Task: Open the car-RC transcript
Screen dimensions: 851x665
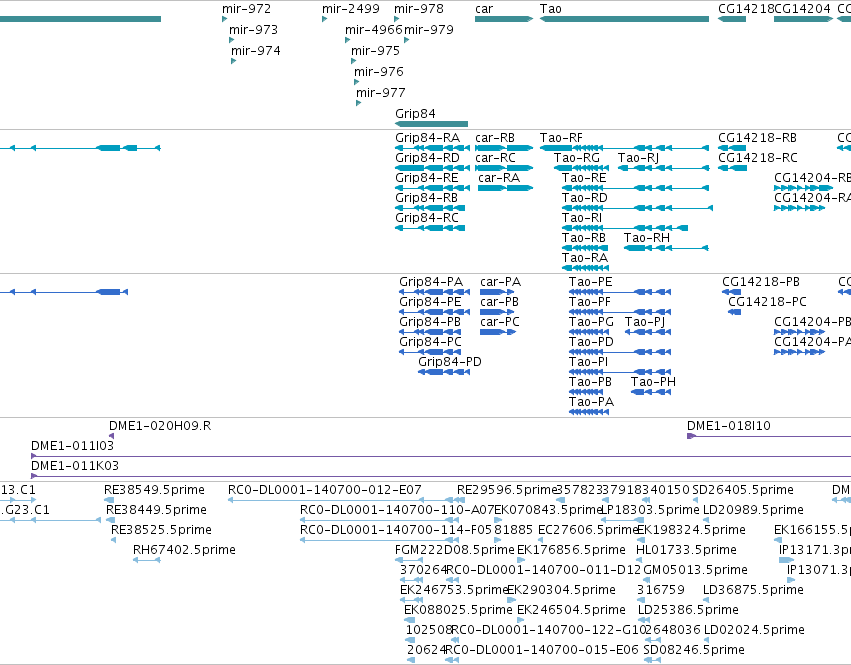Action: pos(504,168)
